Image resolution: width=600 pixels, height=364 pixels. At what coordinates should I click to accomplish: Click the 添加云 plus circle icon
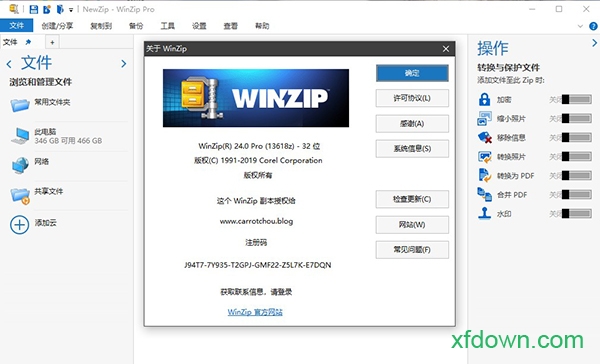20,225
